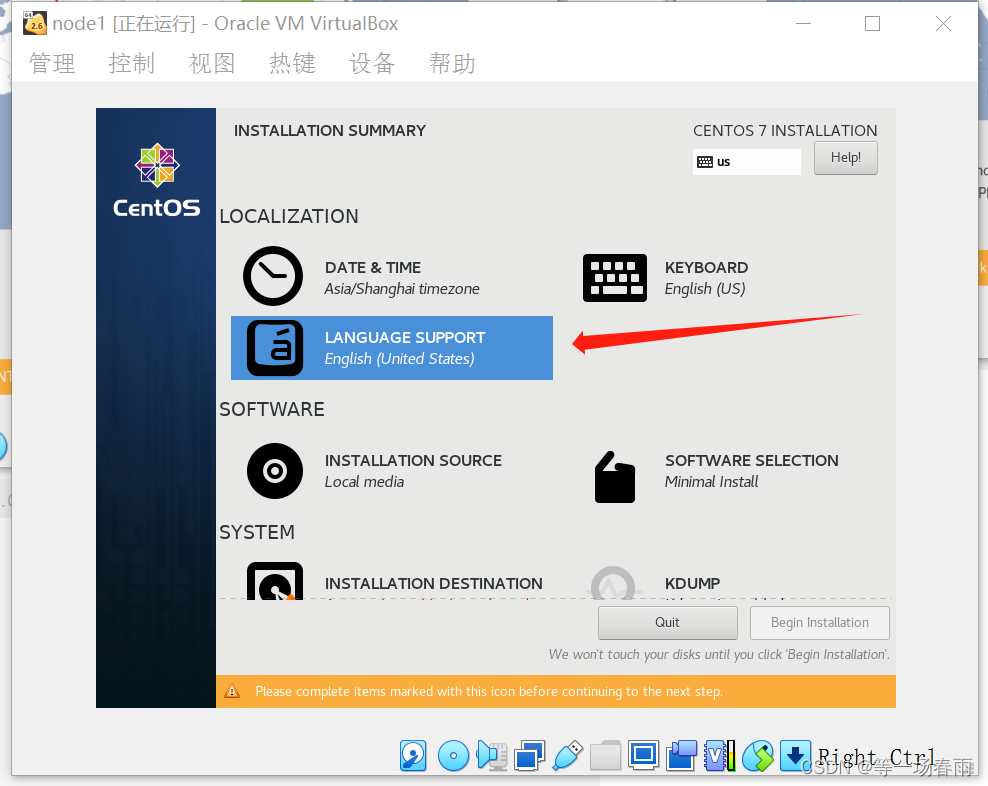Click the mouse integration status icon
The height and width of the screenshot is (786, 988).
click(x=758, y=756)
